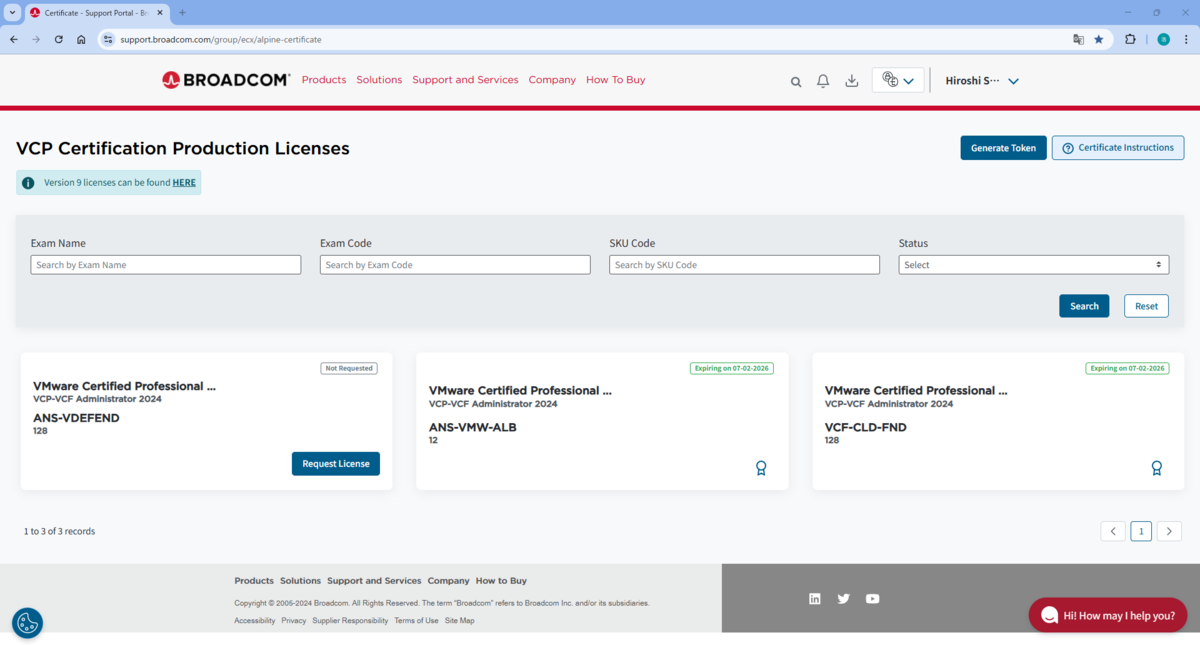Focus the SKU Code search field
This screenshot has height=645, width=1200.
[x=744, y=265]
